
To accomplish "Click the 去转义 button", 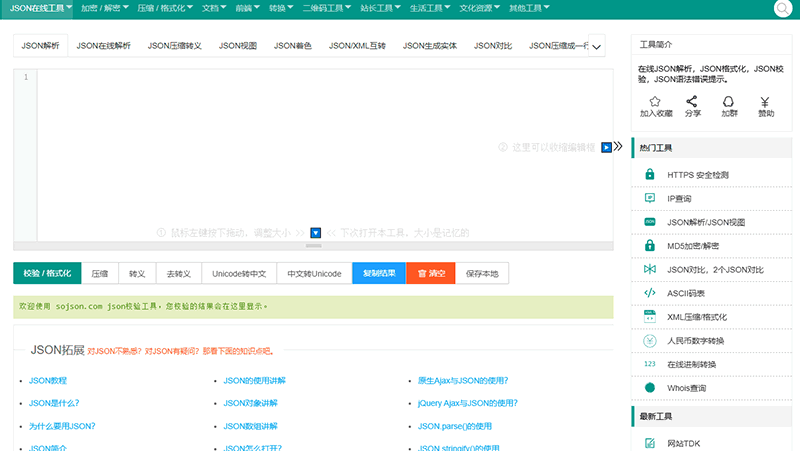I will tap(179, 273).
